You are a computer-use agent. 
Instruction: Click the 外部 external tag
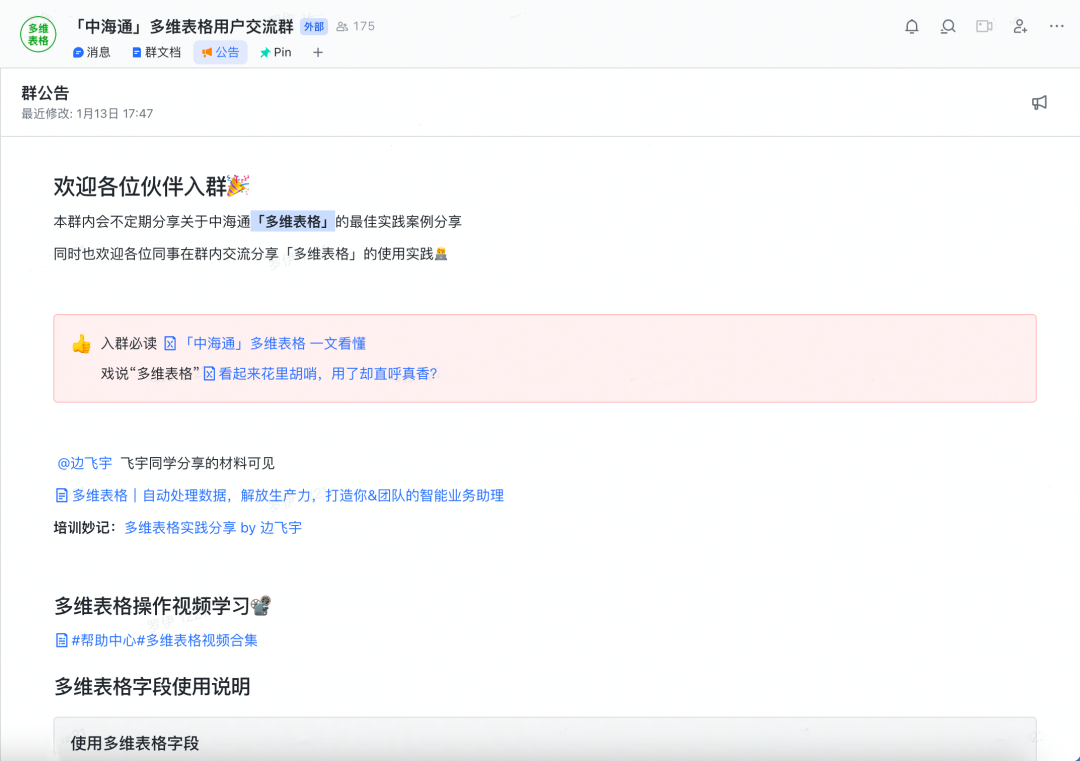(314, 27)
